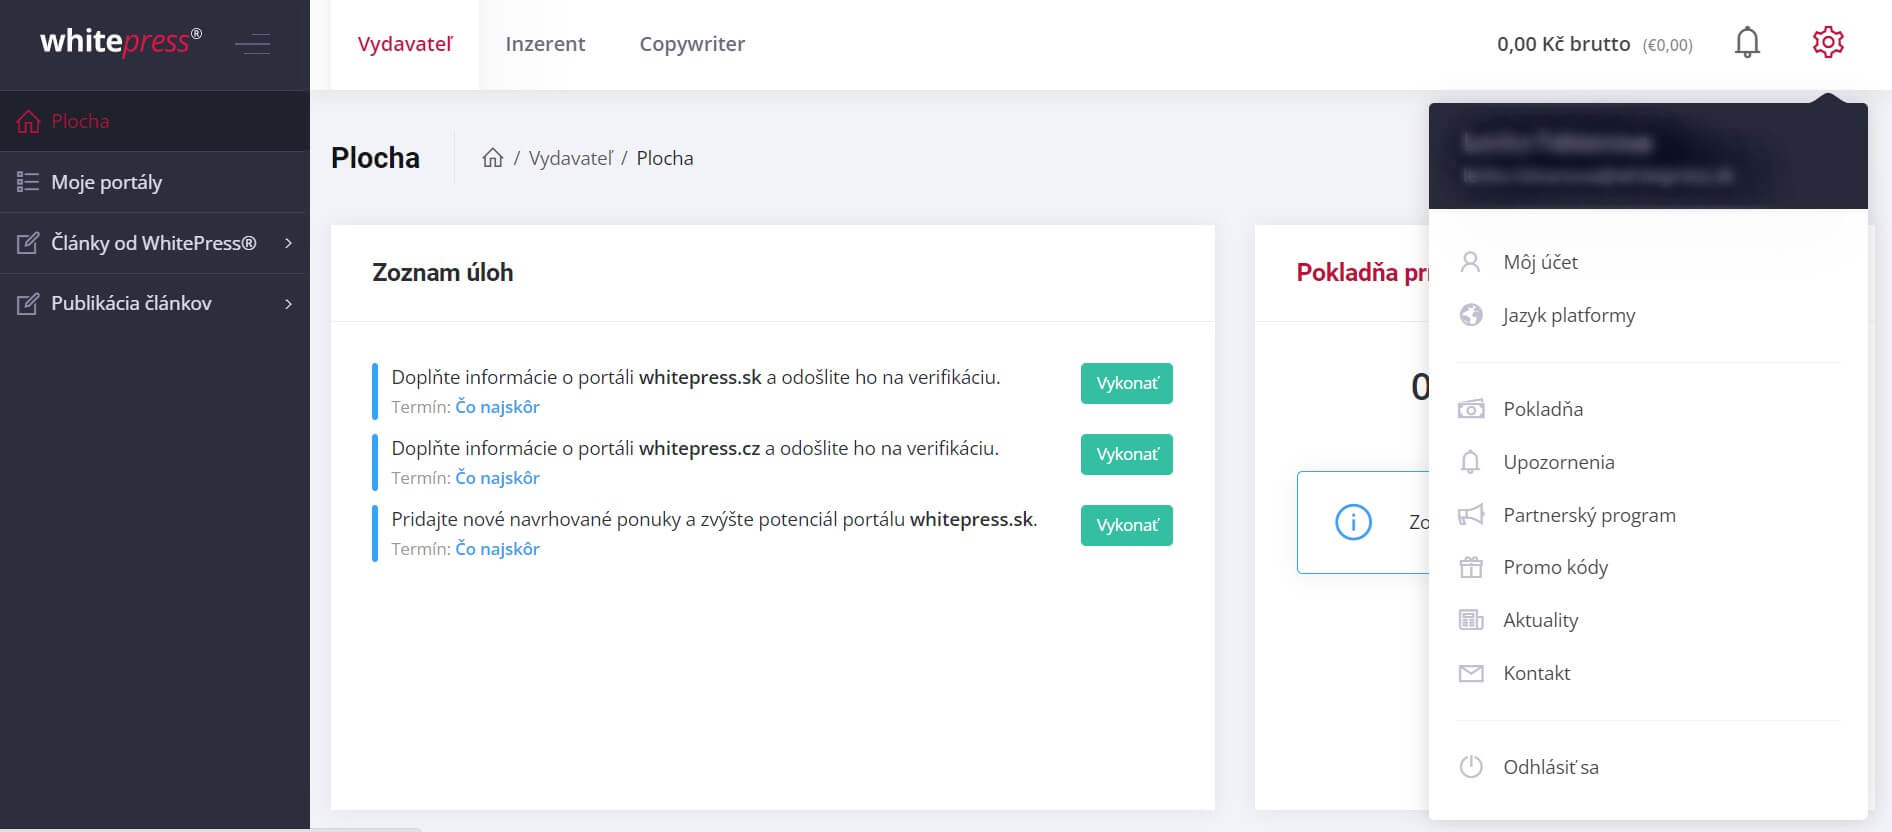The width and height of the screenshot is (1892, 832).
Task: Click the whitepress logo
Action: click(121, 41)
